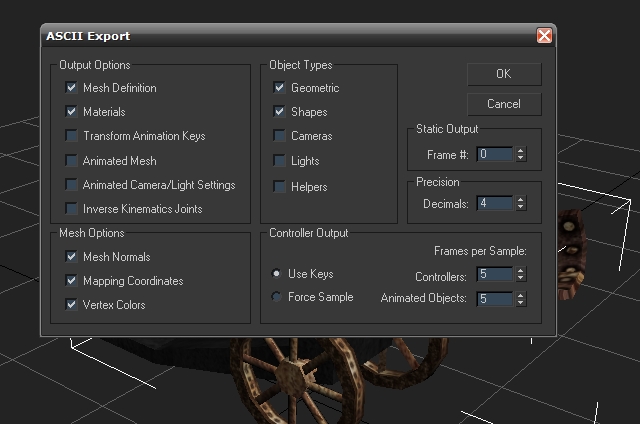Decrease Controllers frames per sample

(x=520, y=278)
